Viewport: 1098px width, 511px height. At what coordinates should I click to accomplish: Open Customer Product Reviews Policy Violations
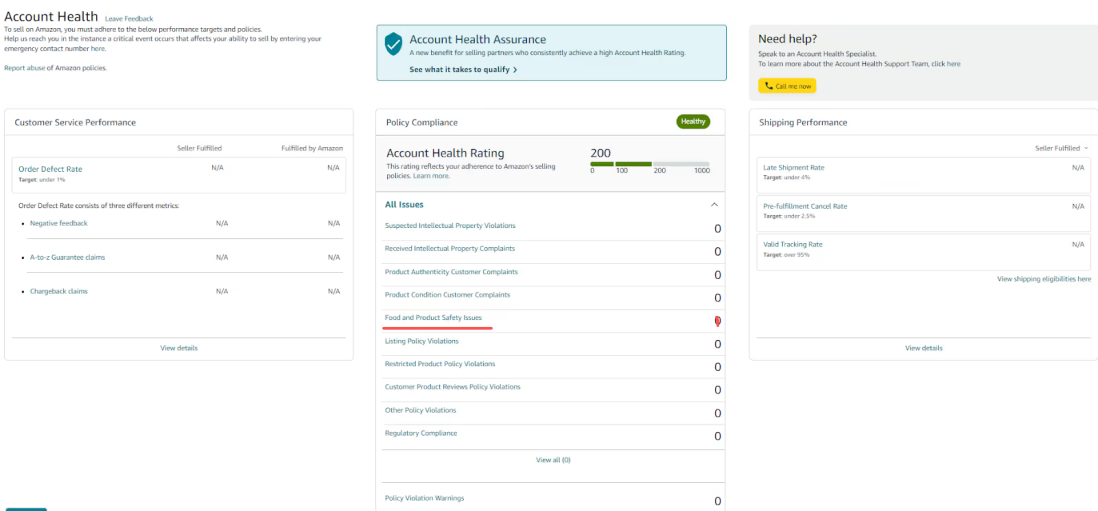click(x=453, y=387)
